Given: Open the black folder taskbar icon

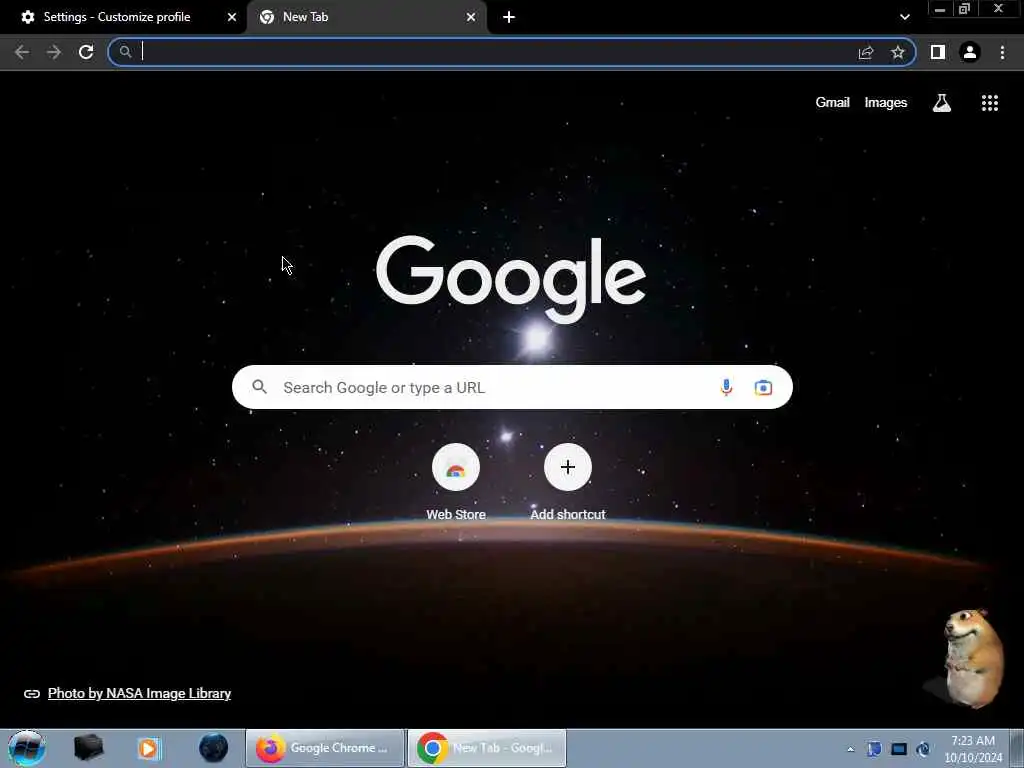Looking at the screenshot, I should pyautogui.click(x=89, y=748).
